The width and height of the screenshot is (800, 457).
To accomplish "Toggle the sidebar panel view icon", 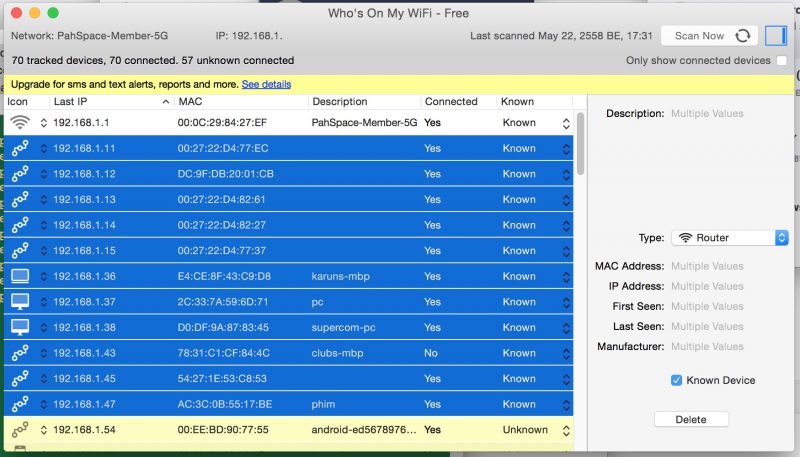I will [775, 35].
